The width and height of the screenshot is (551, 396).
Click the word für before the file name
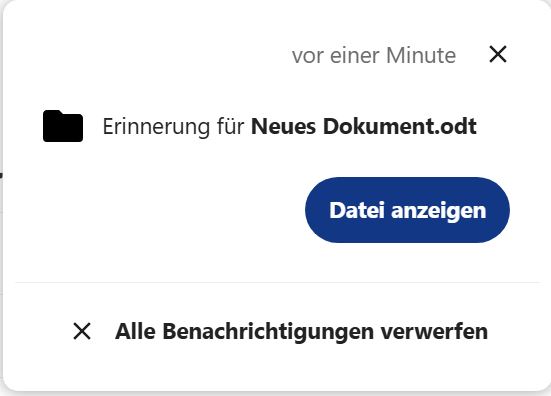231,126
